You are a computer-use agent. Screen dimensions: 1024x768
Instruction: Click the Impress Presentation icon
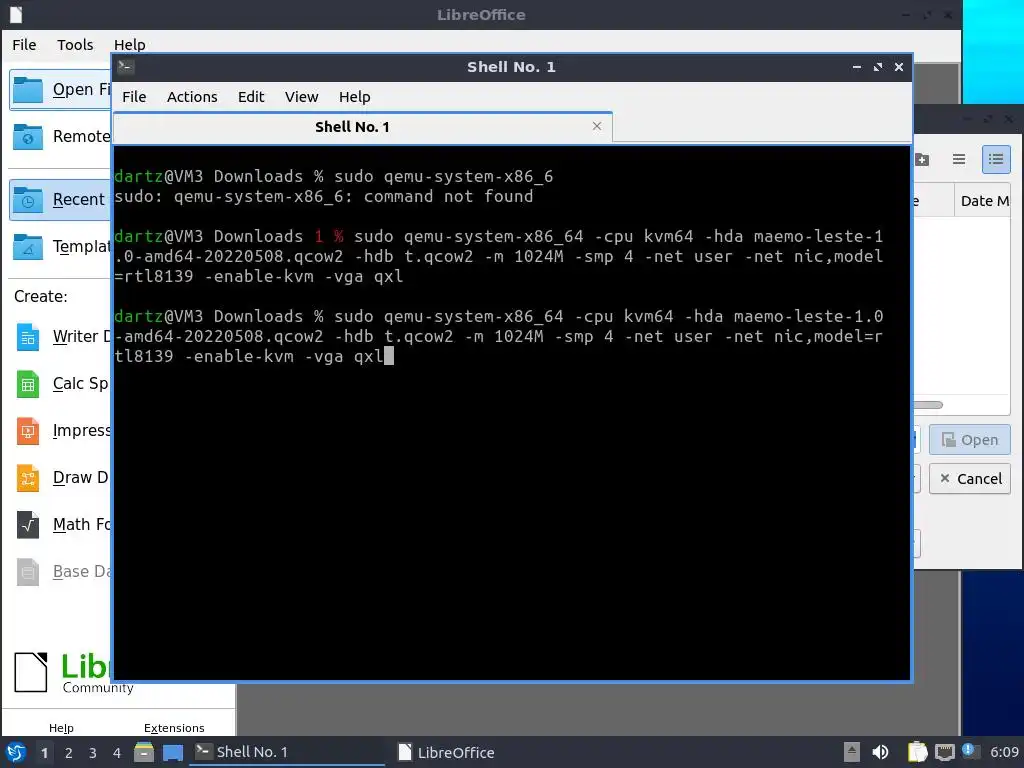pyautogui.click(x=27, y=431)
